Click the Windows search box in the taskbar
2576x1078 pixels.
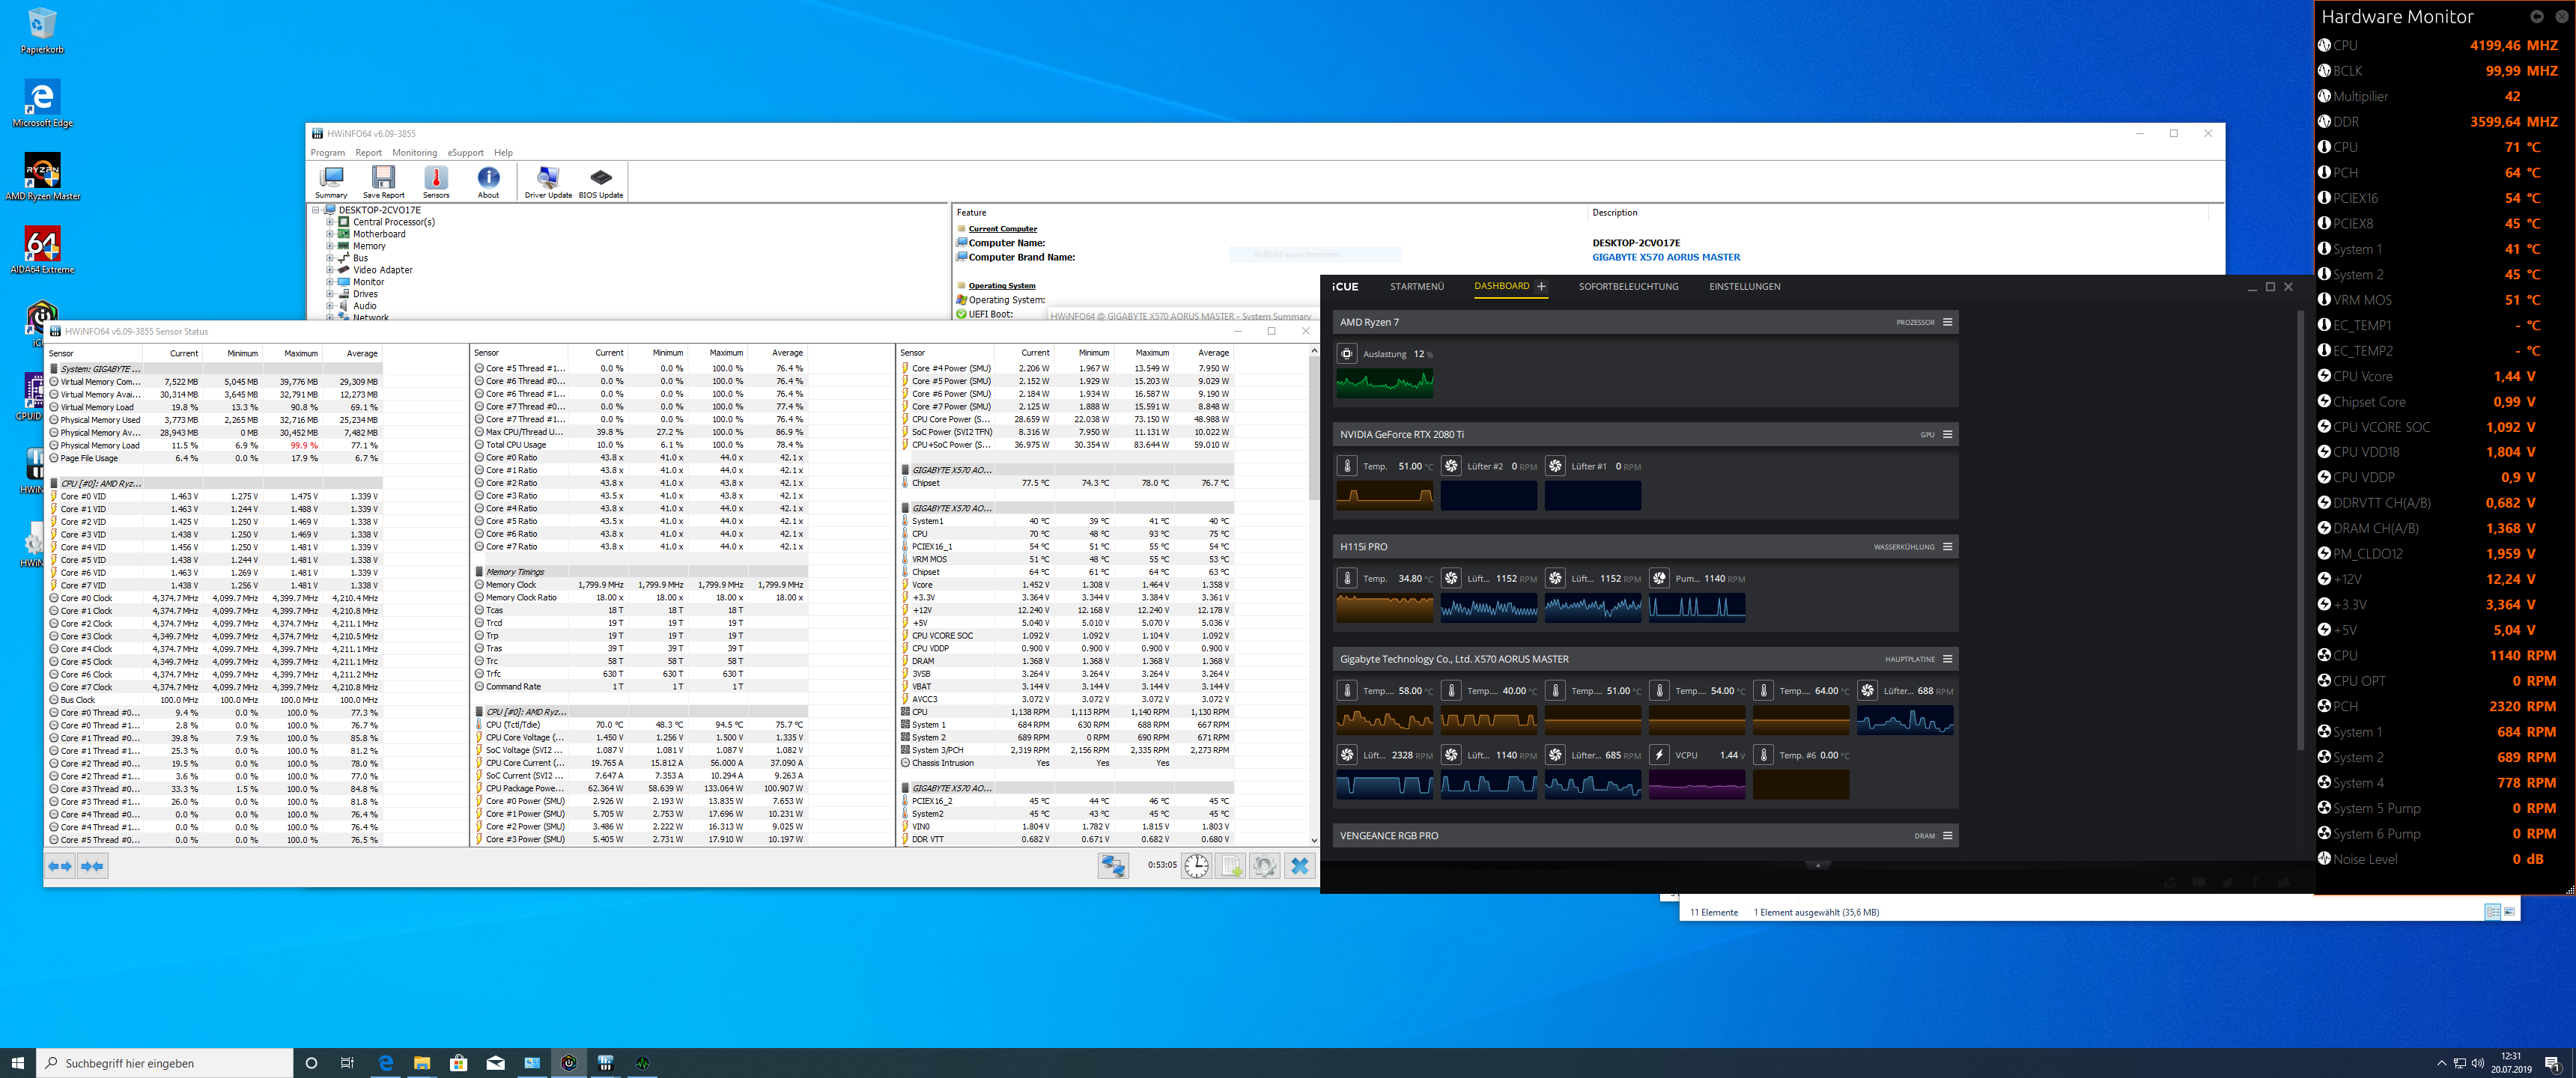165,1063
